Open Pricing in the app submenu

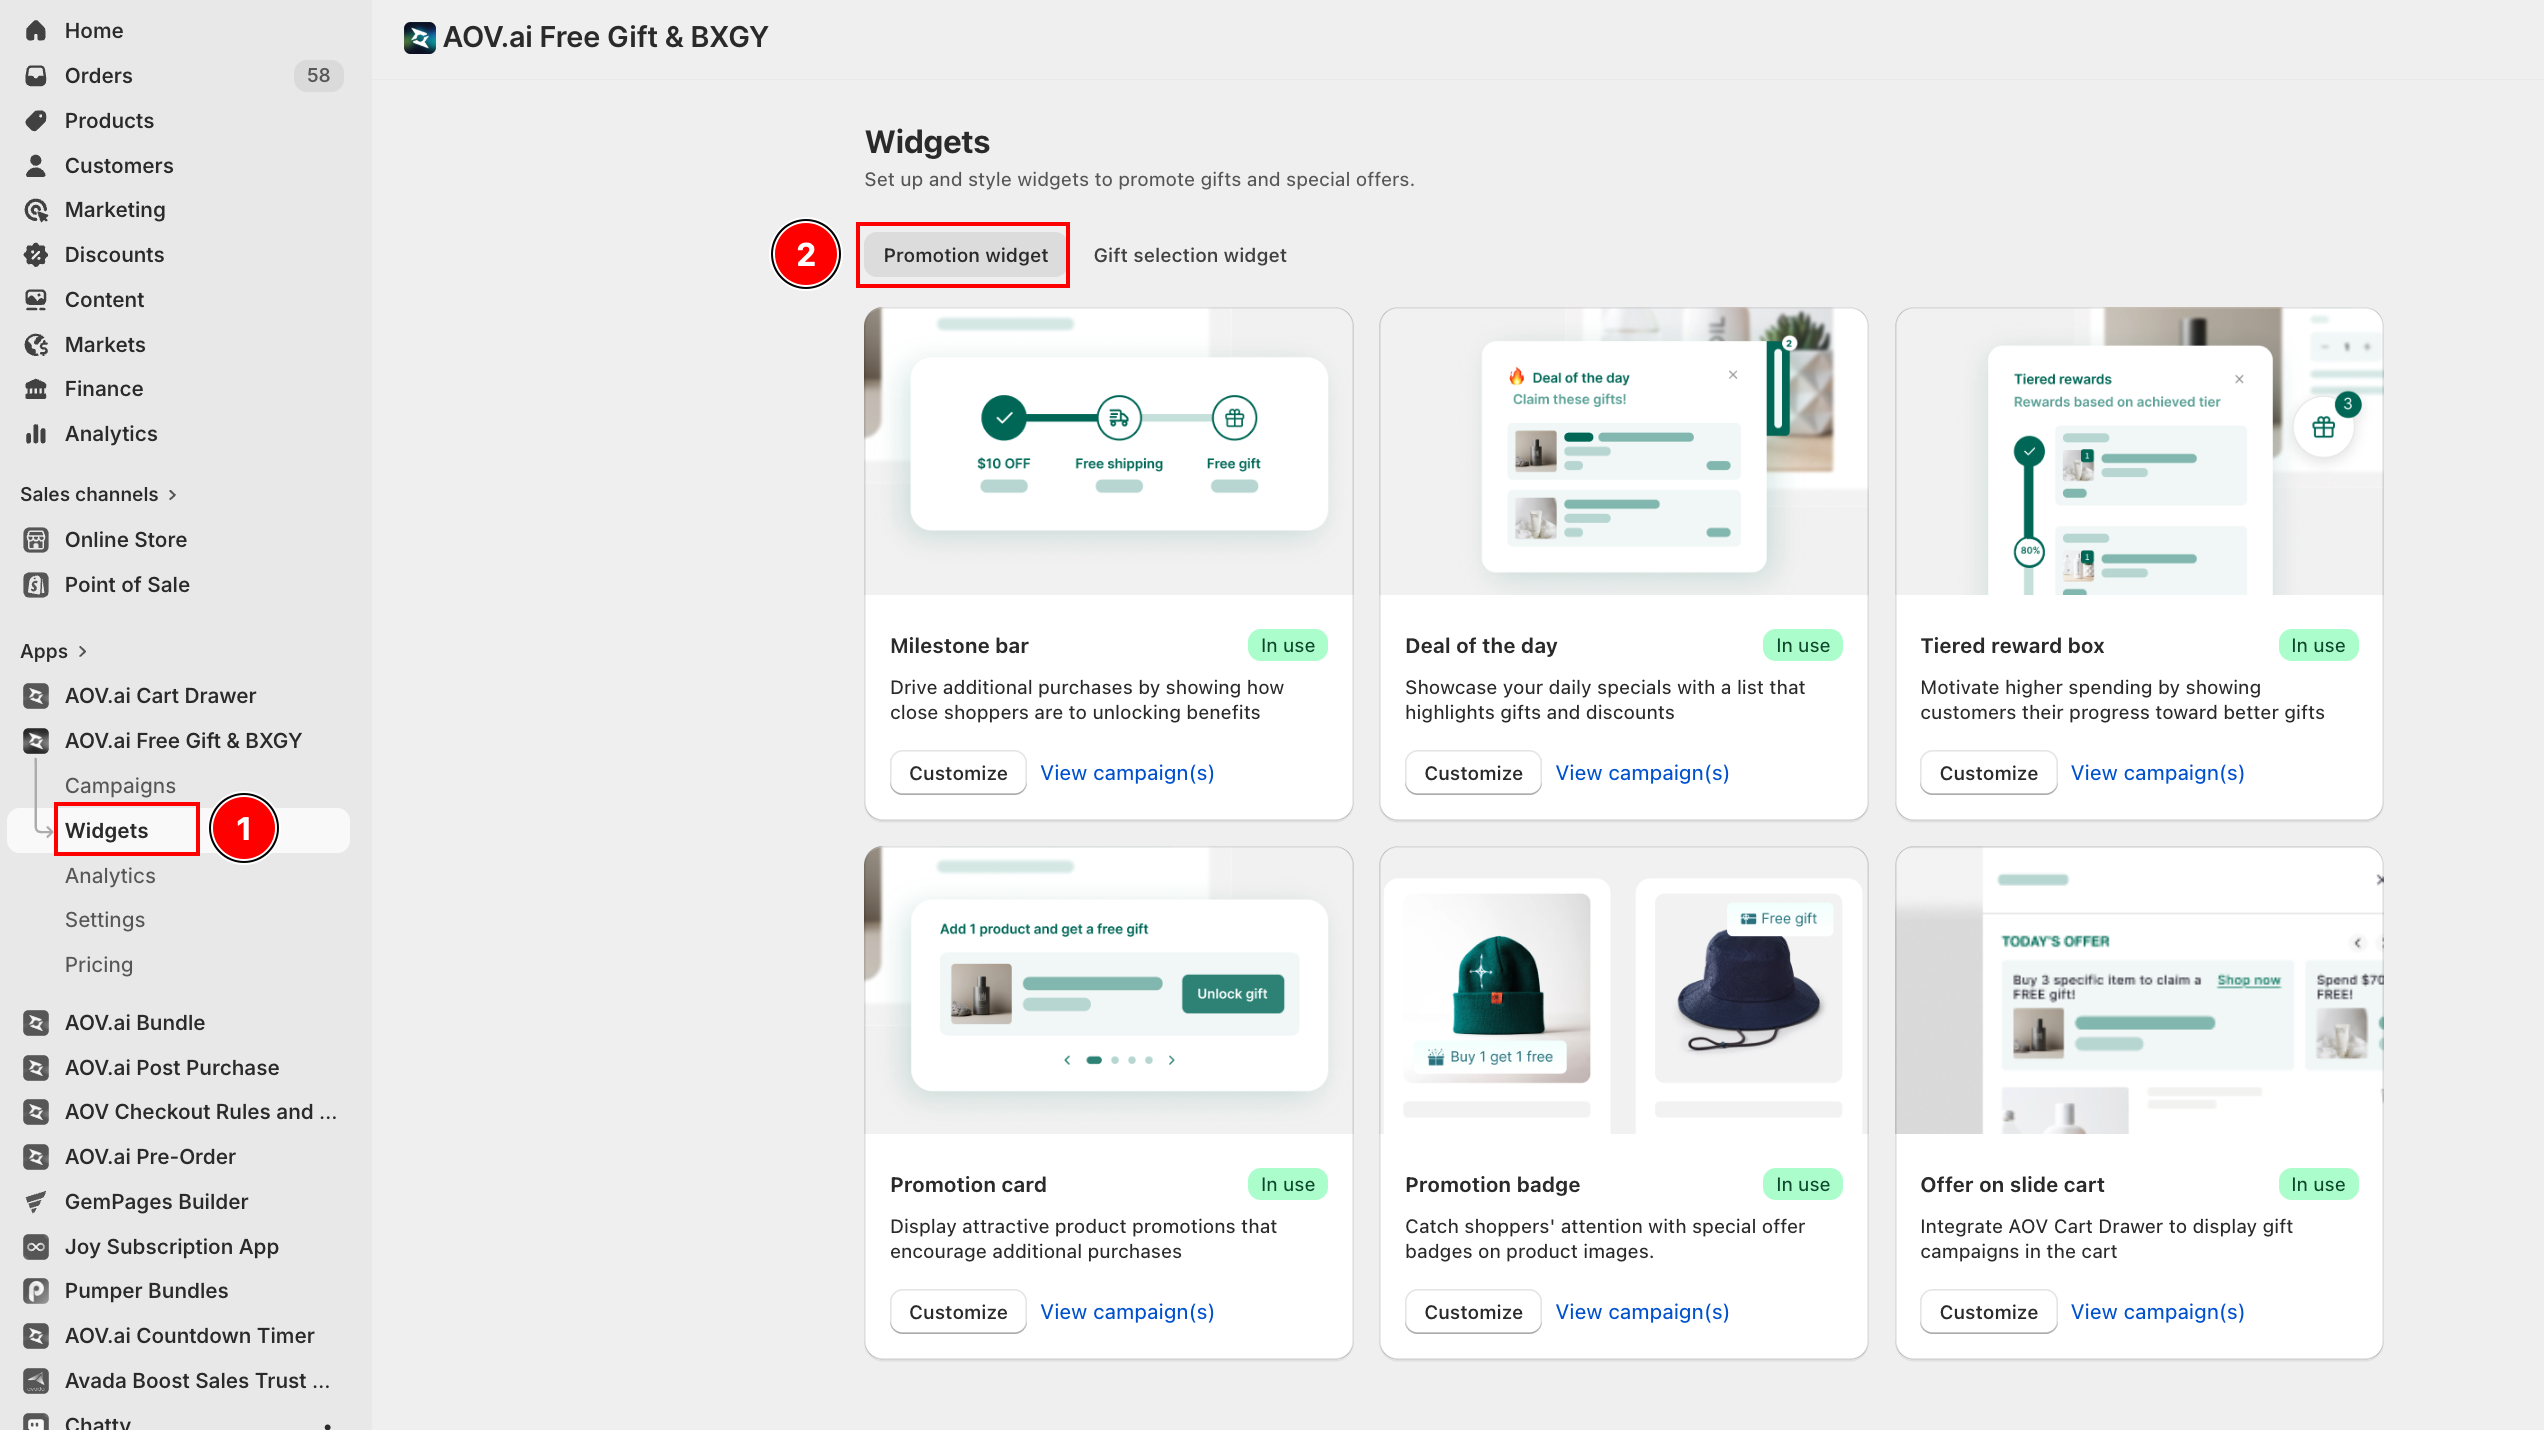pos(98,964)
